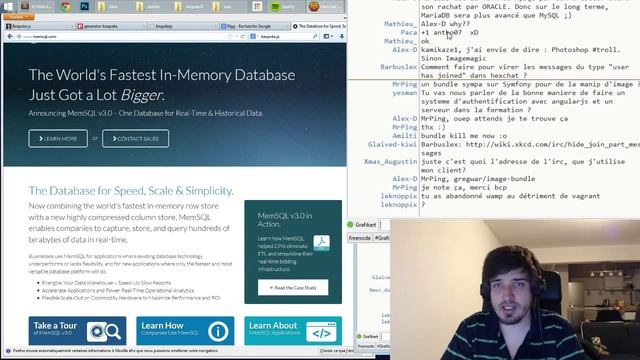This screenshot has width=640, height=360.
Task: Click the Firefox info notification icon
Action: [x=8, y=351]
